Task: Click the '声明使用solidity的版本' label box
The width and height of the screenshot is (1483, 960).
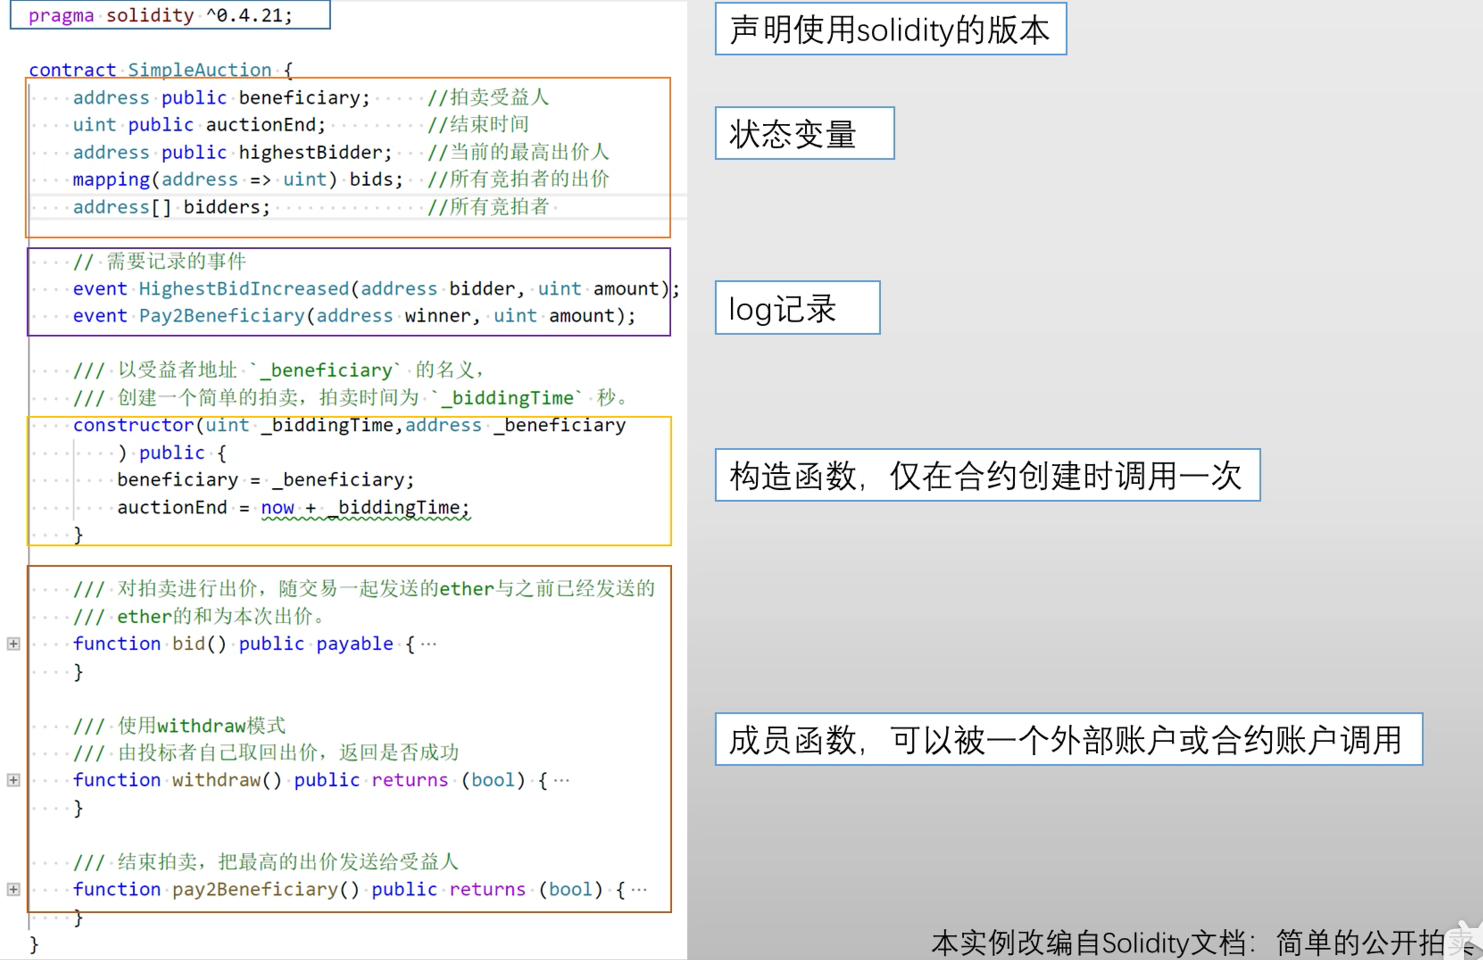Action: point(891,29)
